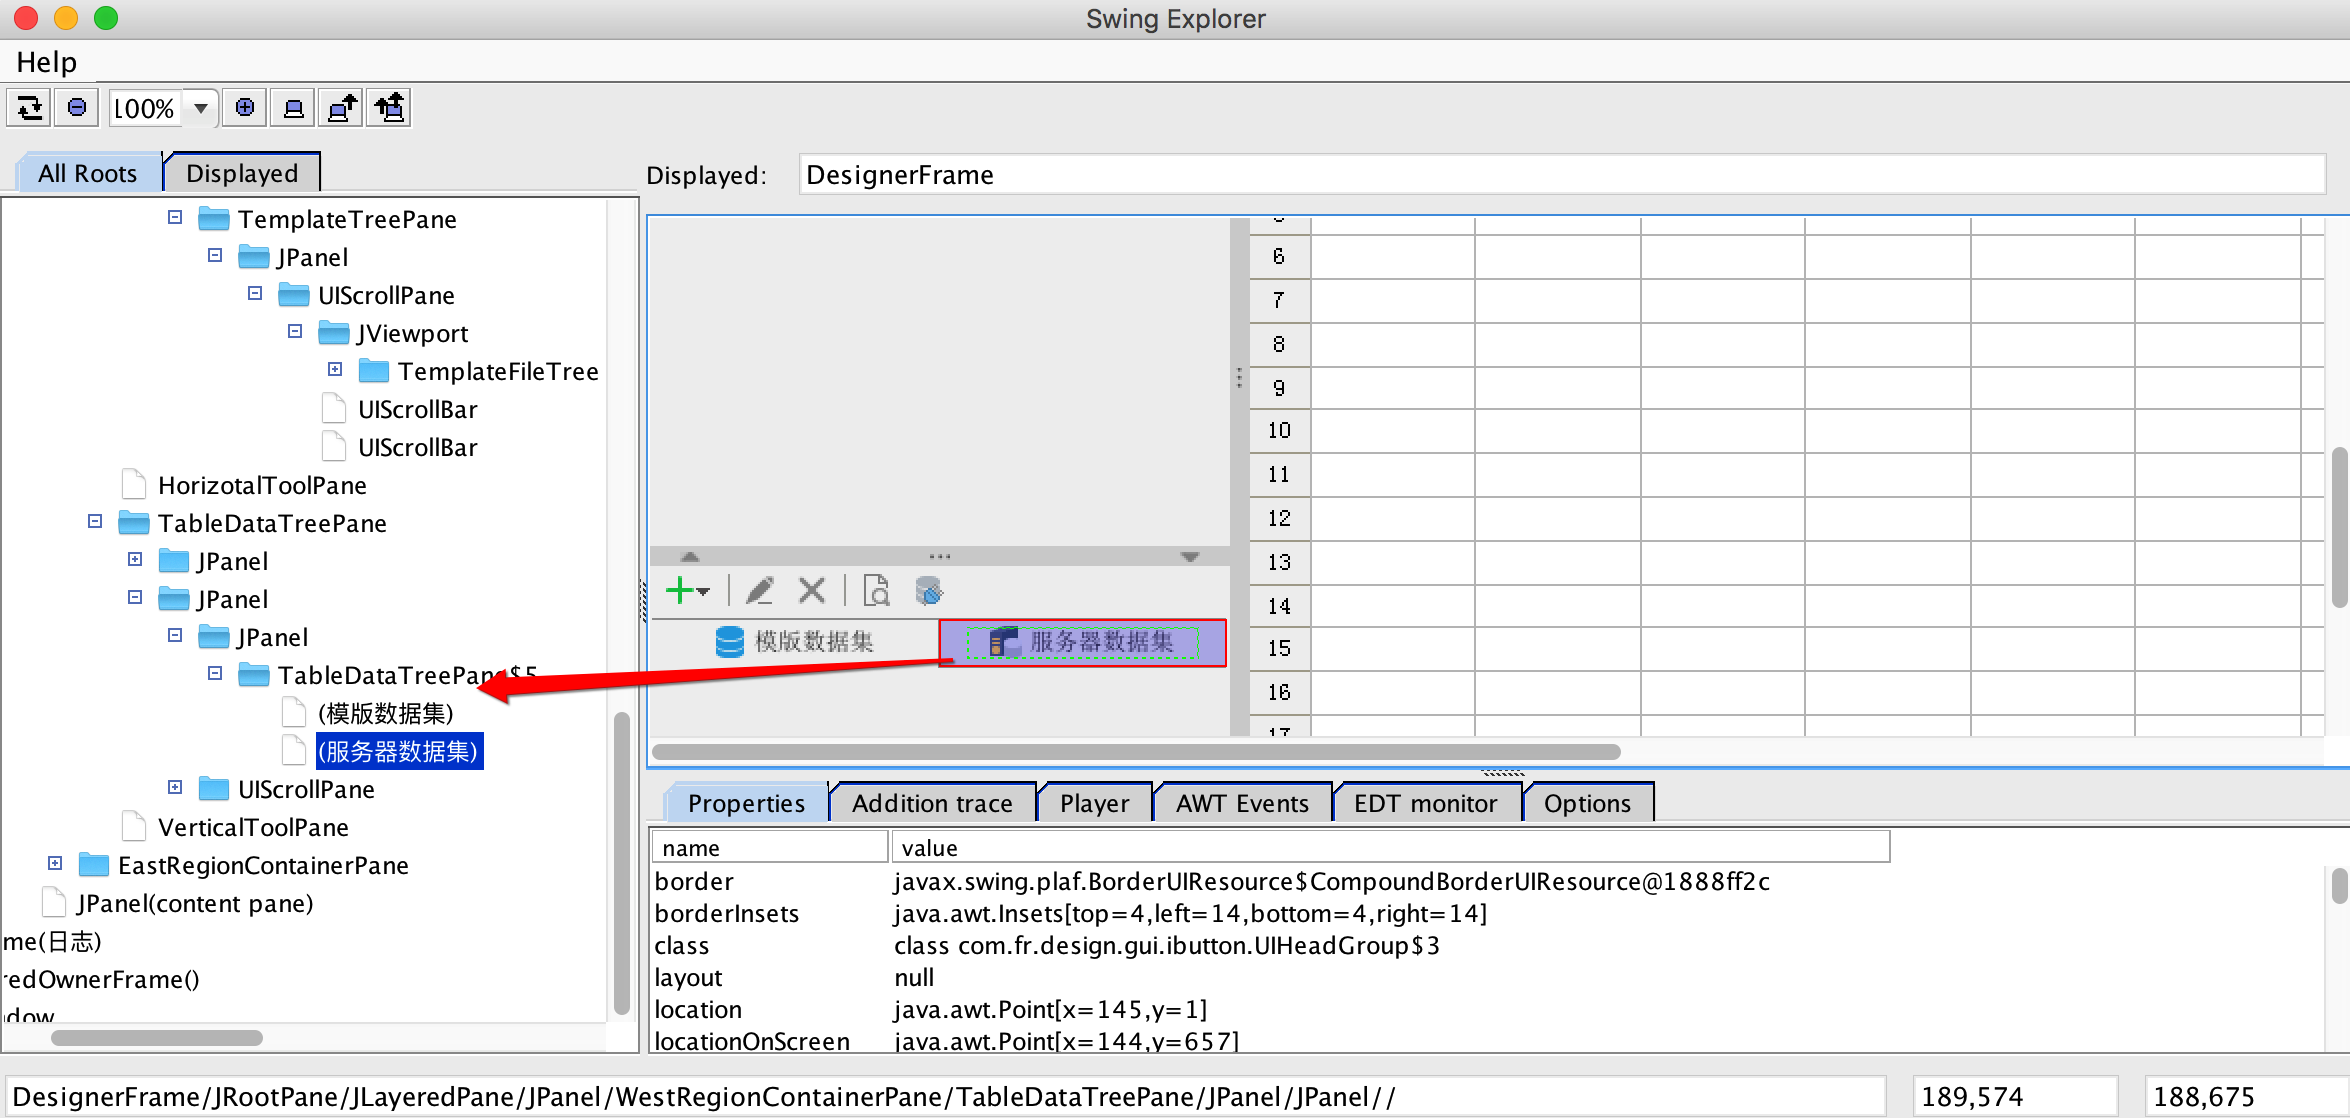The image size is (2350, 1118).
Task: Click the displayed frame horizontal scrollbar
Action: click(x=1136, y=752)
